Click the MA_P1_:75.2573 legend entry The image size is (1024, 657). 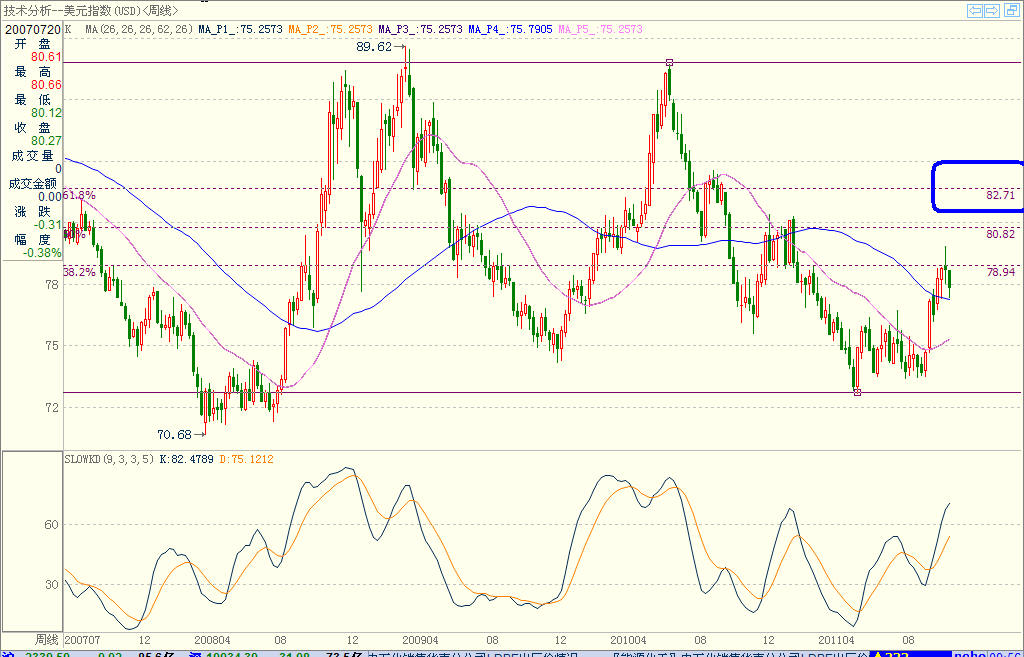click(x=240, y=29)
